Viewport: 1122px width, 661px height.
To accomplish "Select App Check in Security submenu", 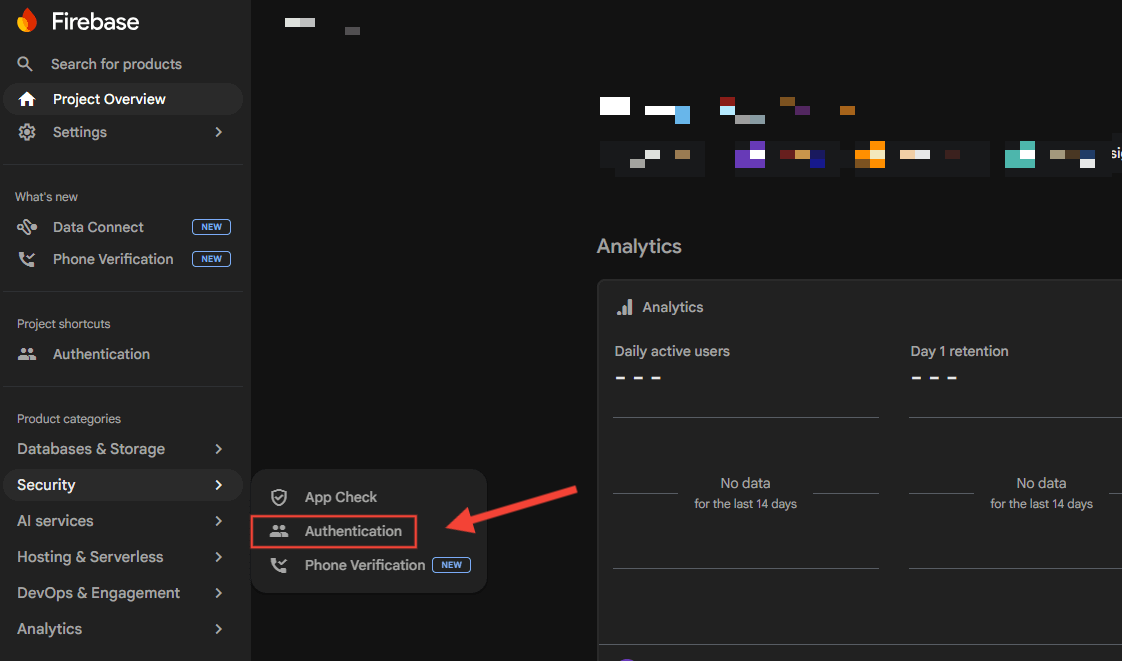I will point(341,497).
